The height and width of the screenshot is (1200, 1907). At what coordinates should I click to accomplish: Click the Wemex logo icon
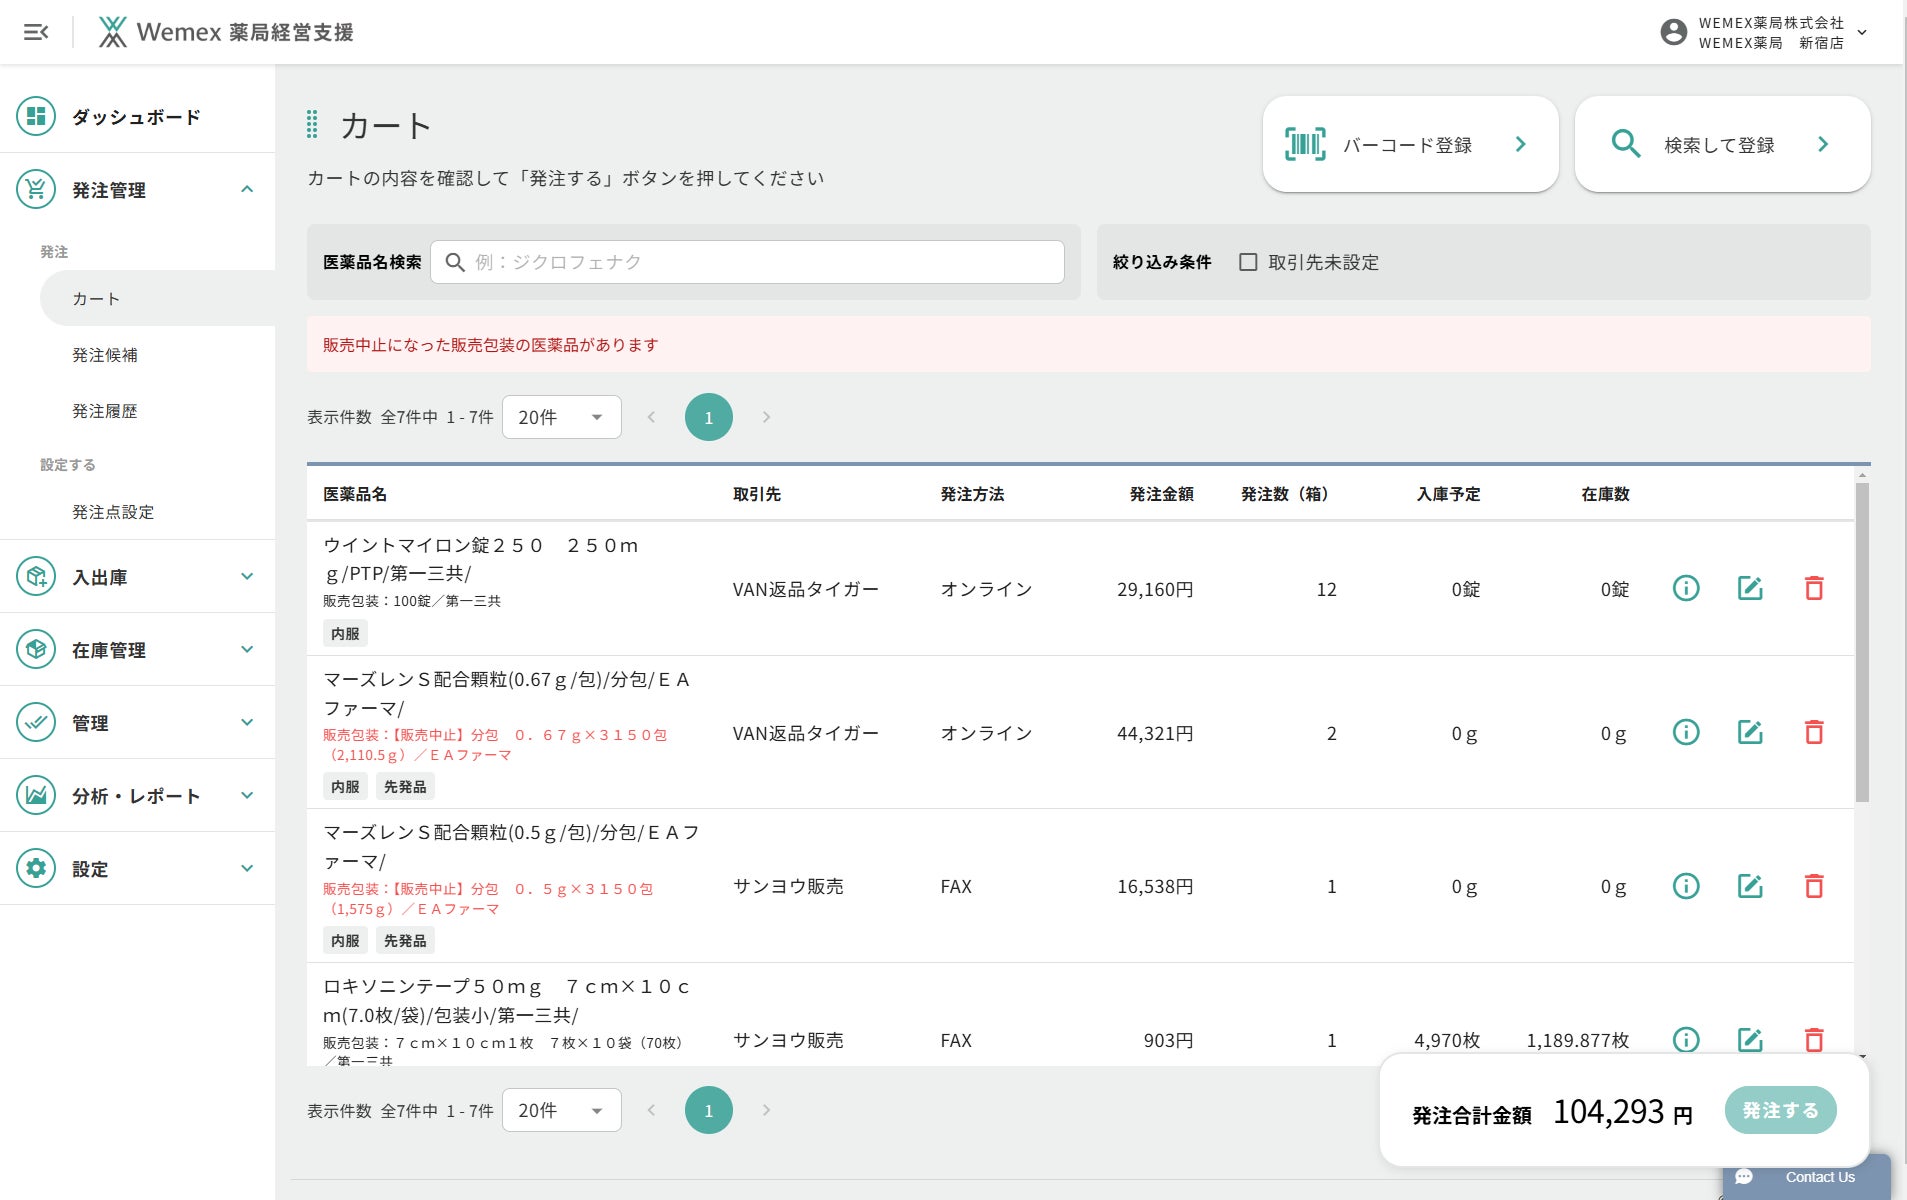[x=112, y=32]
